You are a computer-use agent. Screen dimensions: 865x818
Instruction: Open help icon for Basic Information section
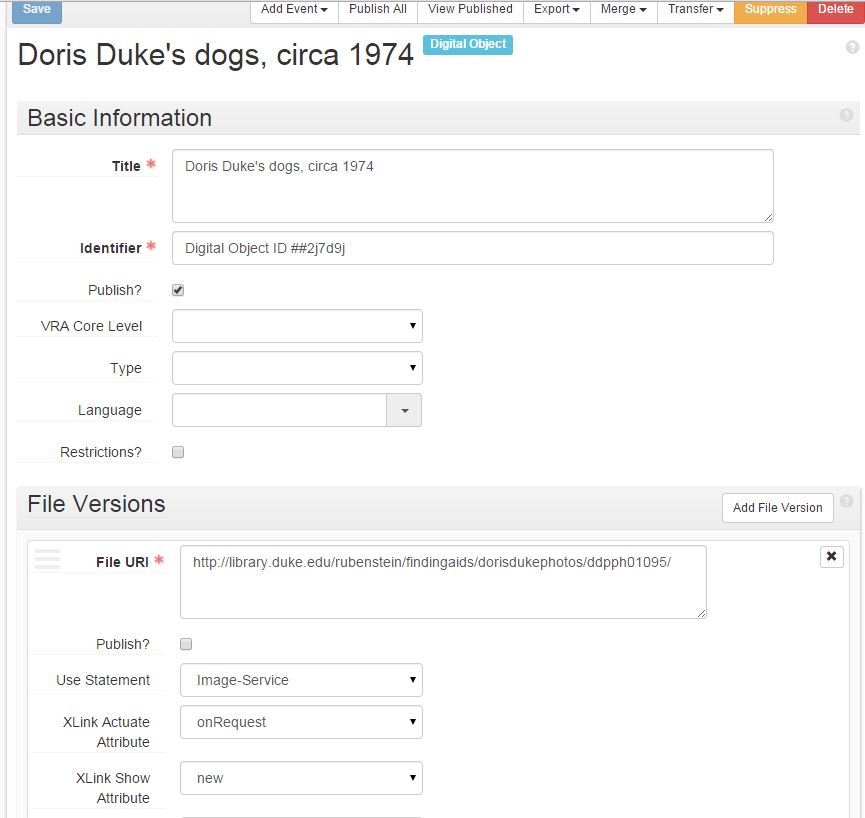click(846, 115)
